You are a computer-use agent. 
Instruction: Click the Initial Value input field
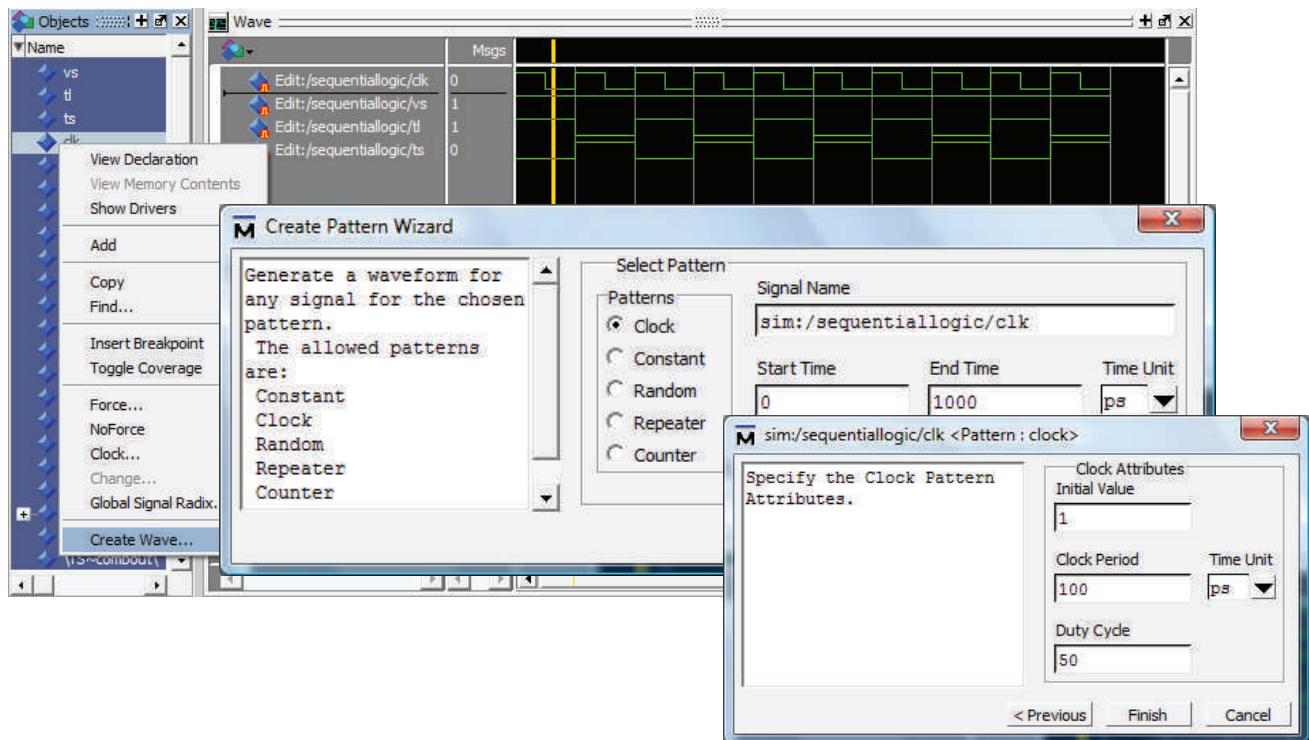tap(1122, 517)
